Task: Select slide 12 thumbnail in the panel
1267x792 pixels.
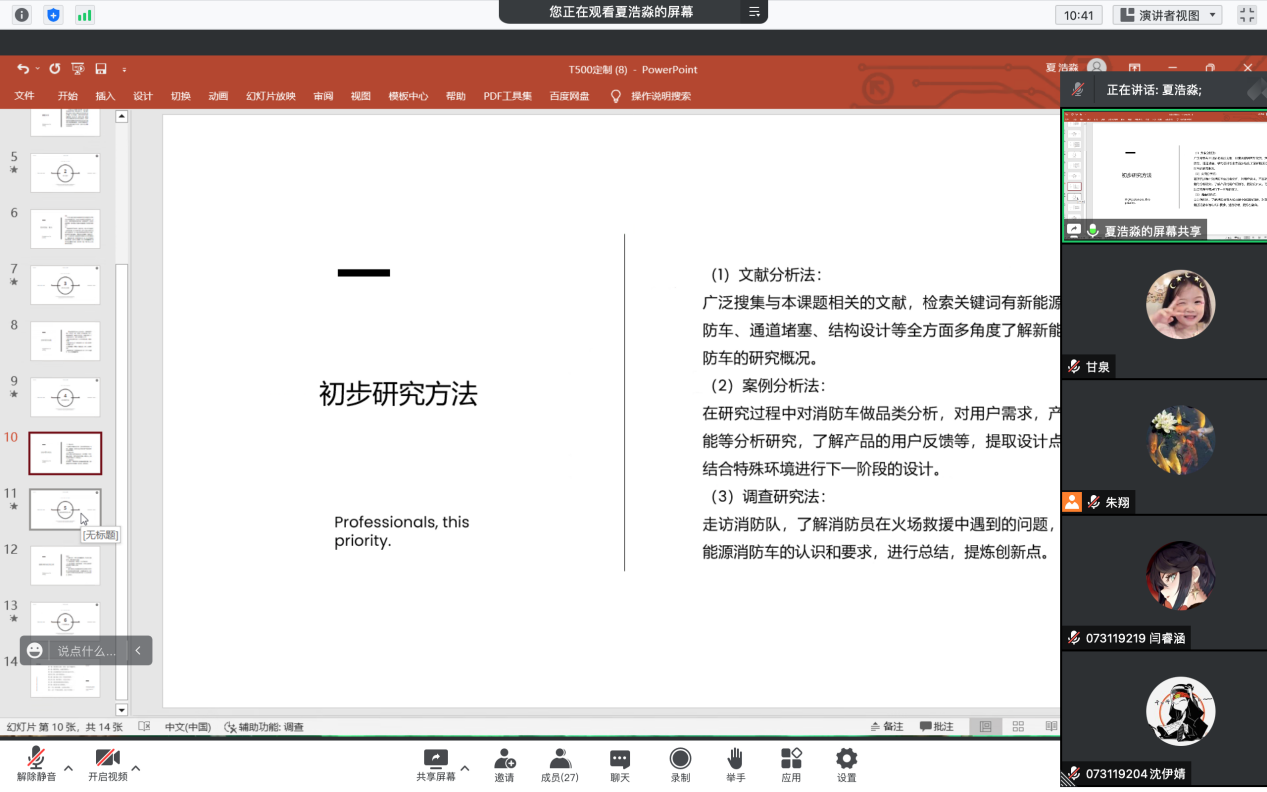Action: (65, 565)
